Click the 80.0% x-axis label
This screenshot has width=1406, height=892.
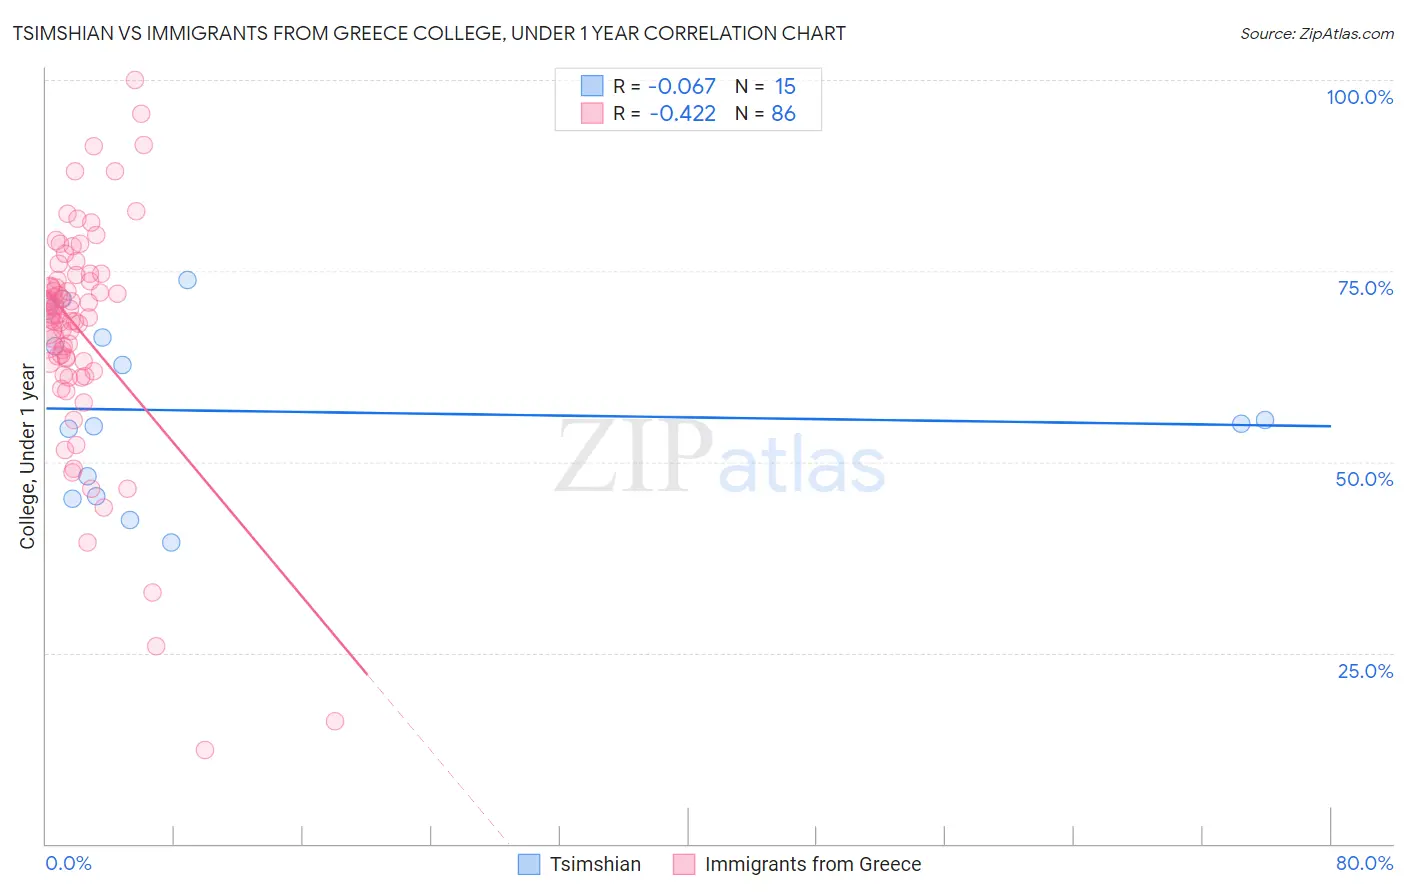pos(1364,863)
